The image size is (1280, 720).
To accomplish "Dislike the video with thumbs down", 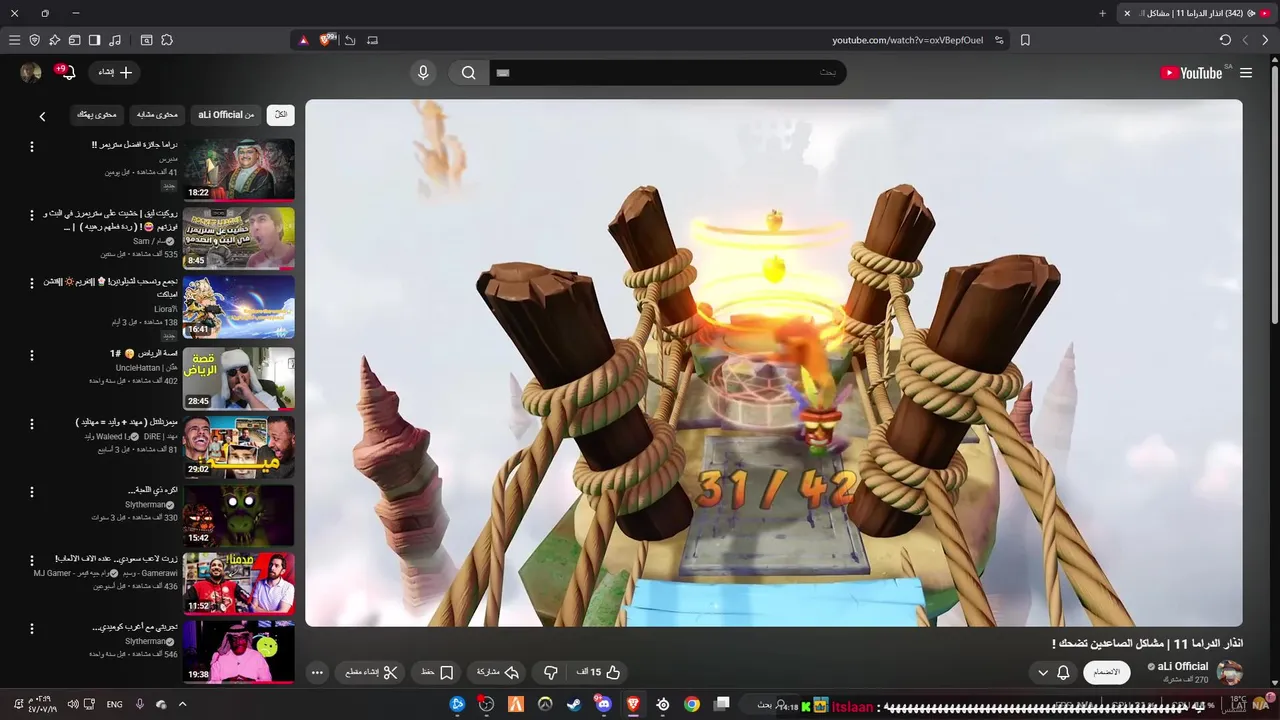I will (x=550, y=672).
